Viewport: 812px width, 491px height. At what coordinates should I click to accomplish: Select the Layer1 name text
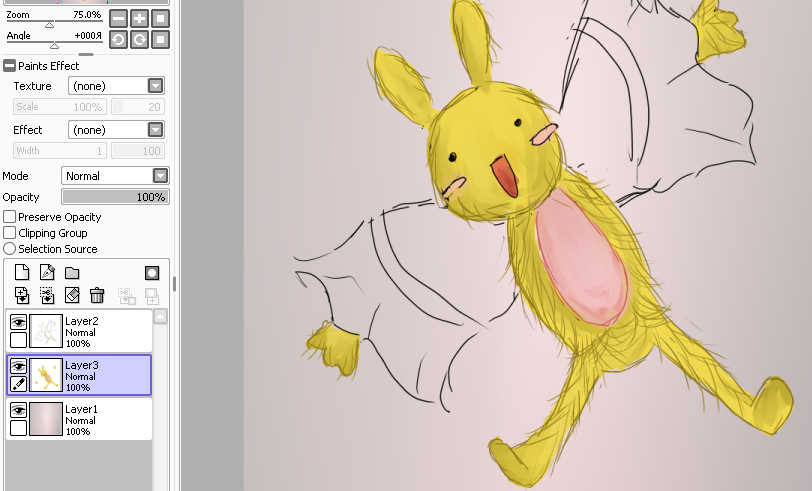click(81, 409)
